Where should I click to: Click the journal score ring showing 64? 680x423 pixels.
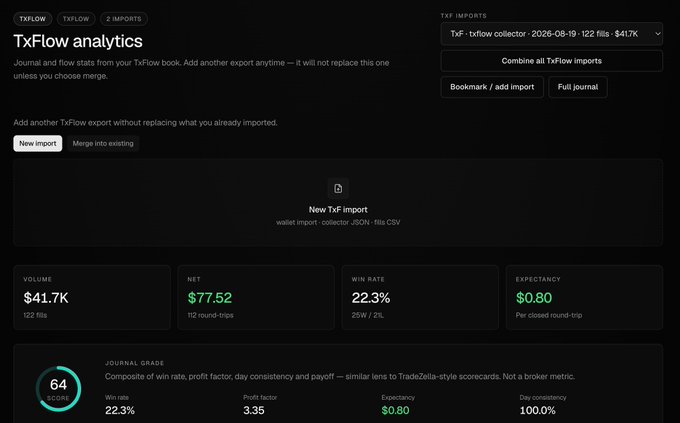click(58, 389)
